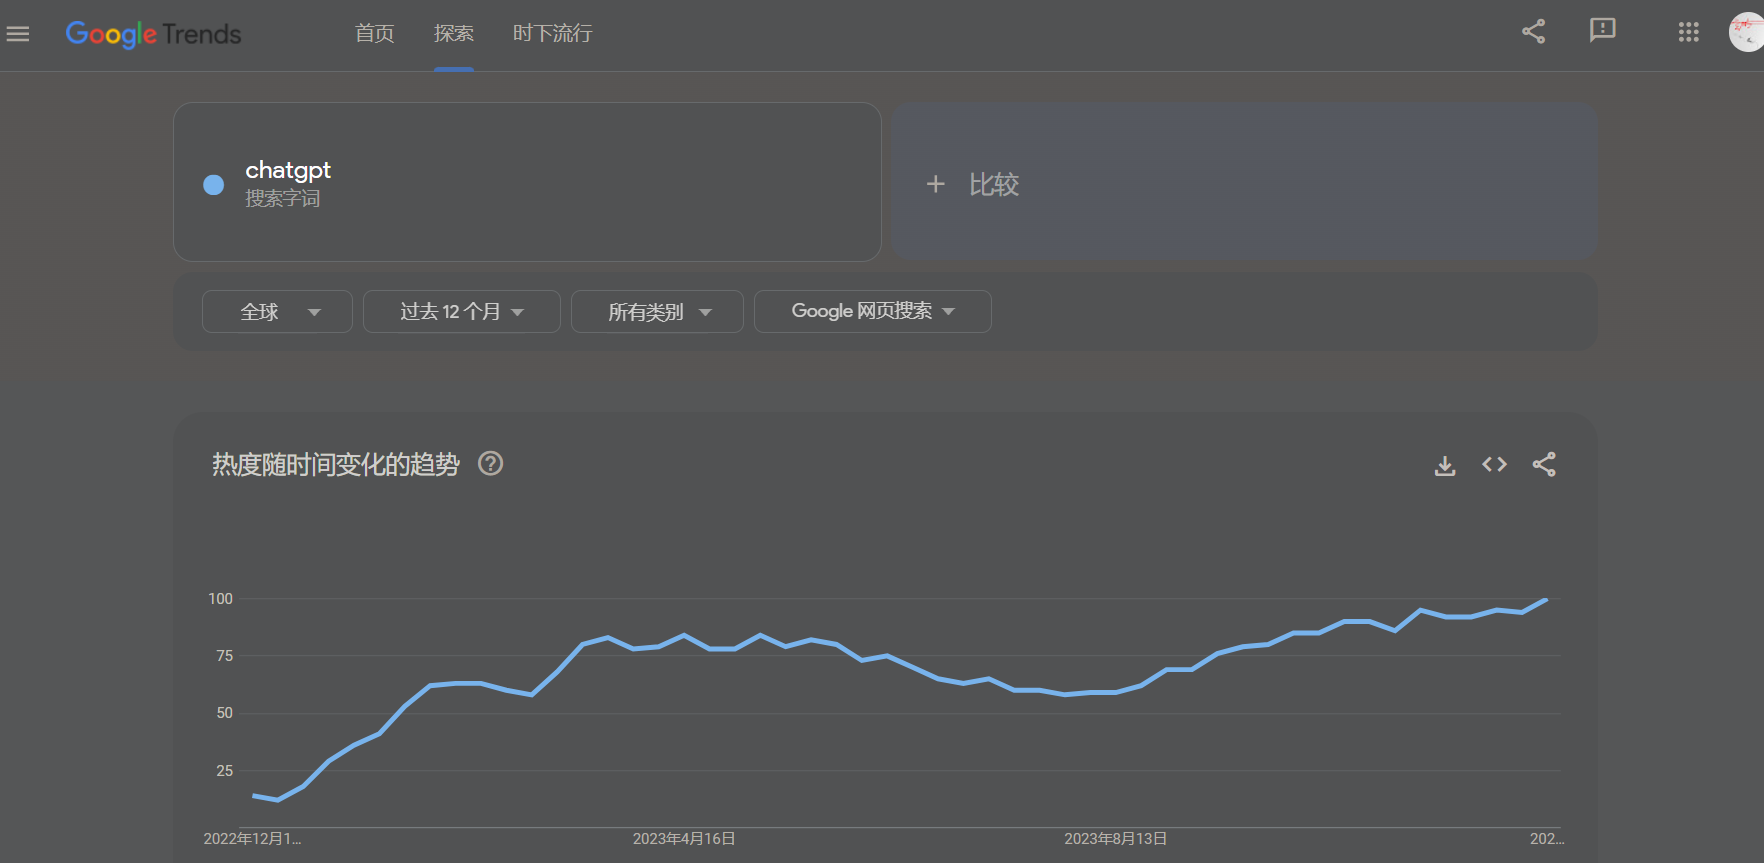Select the 探索 tab

pyautogui.click(x=454, y=34)
